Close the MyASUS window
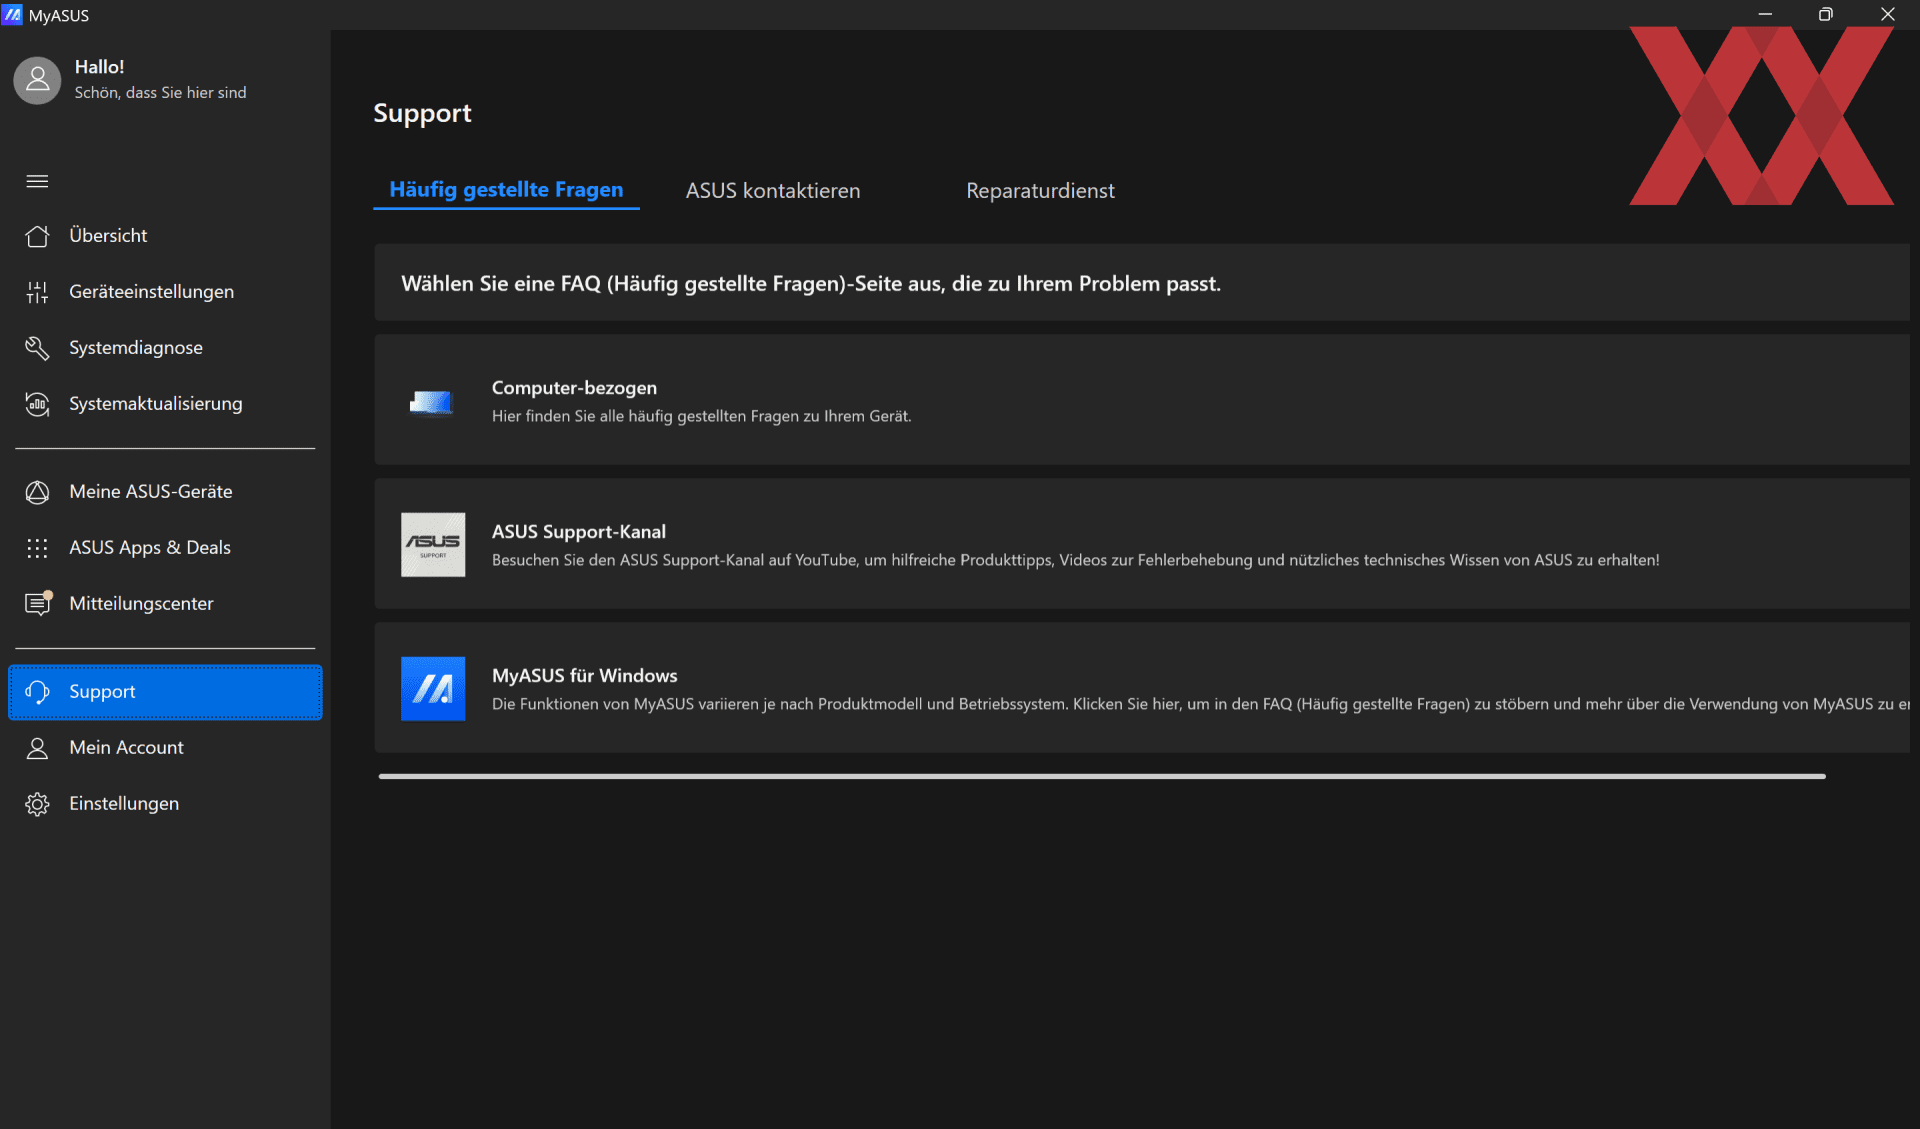Viewport: 1920px width, 1129px height. point(1888,14)
